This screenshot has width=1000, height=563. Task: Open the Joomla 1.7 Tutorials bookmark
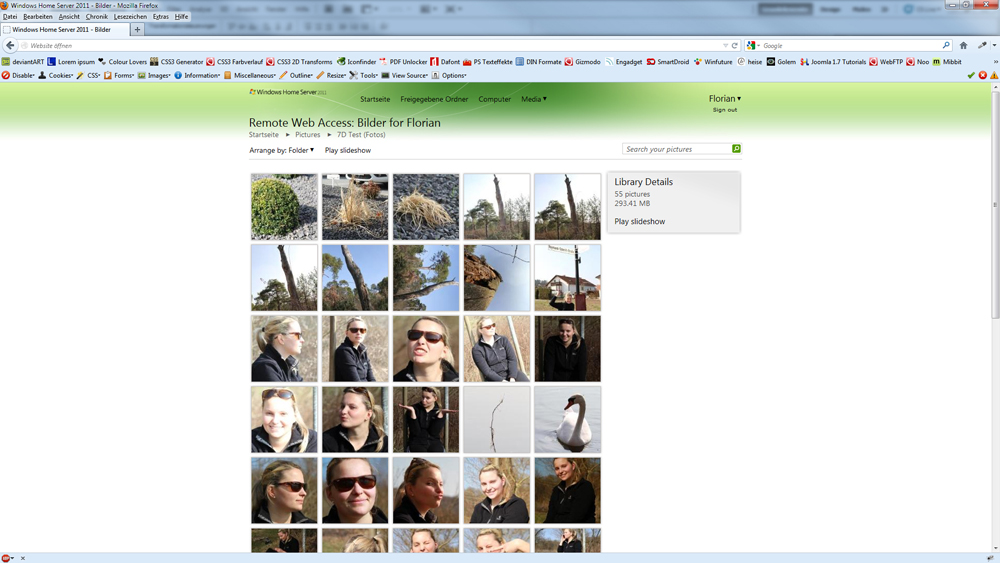(x=833, y=62)
